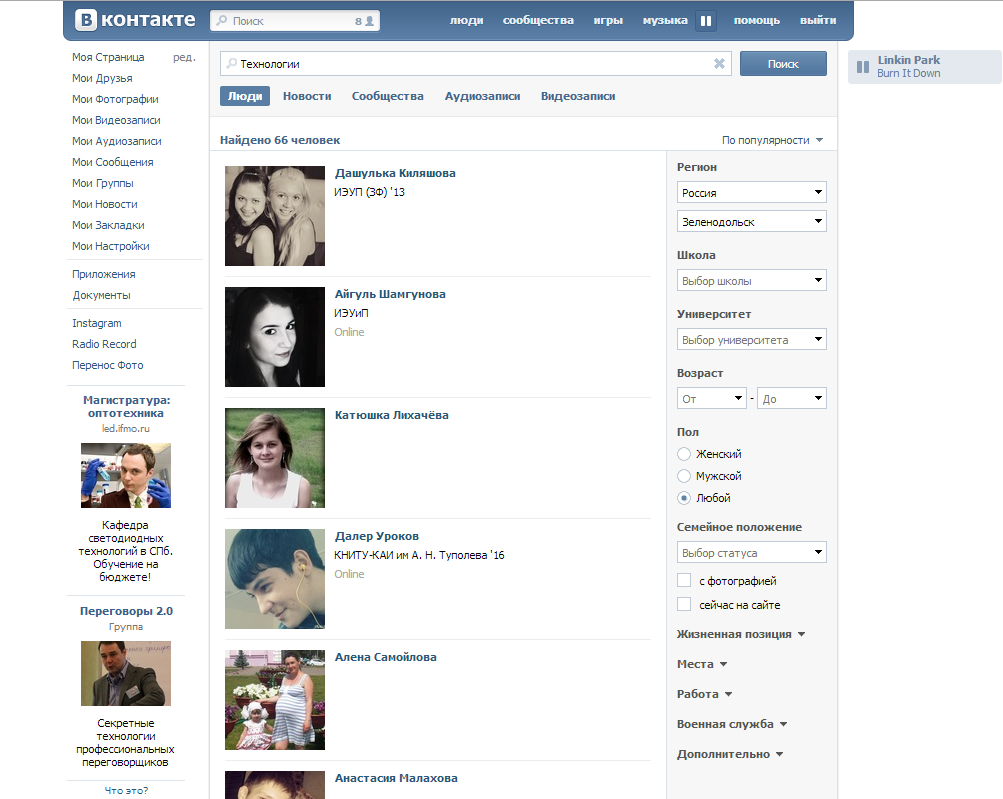Open Мои Настройки in sidebar
The image size is (1003, 799).
point(111,246)
